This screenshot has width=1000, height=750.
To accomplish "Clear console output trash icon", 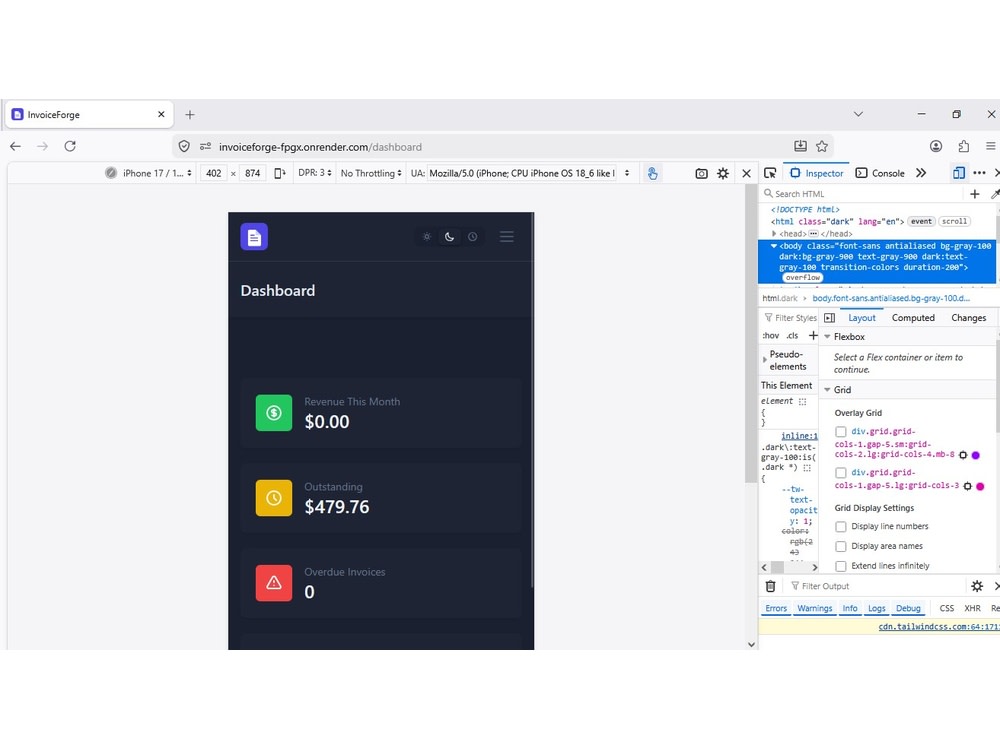I will pos(770,585).
